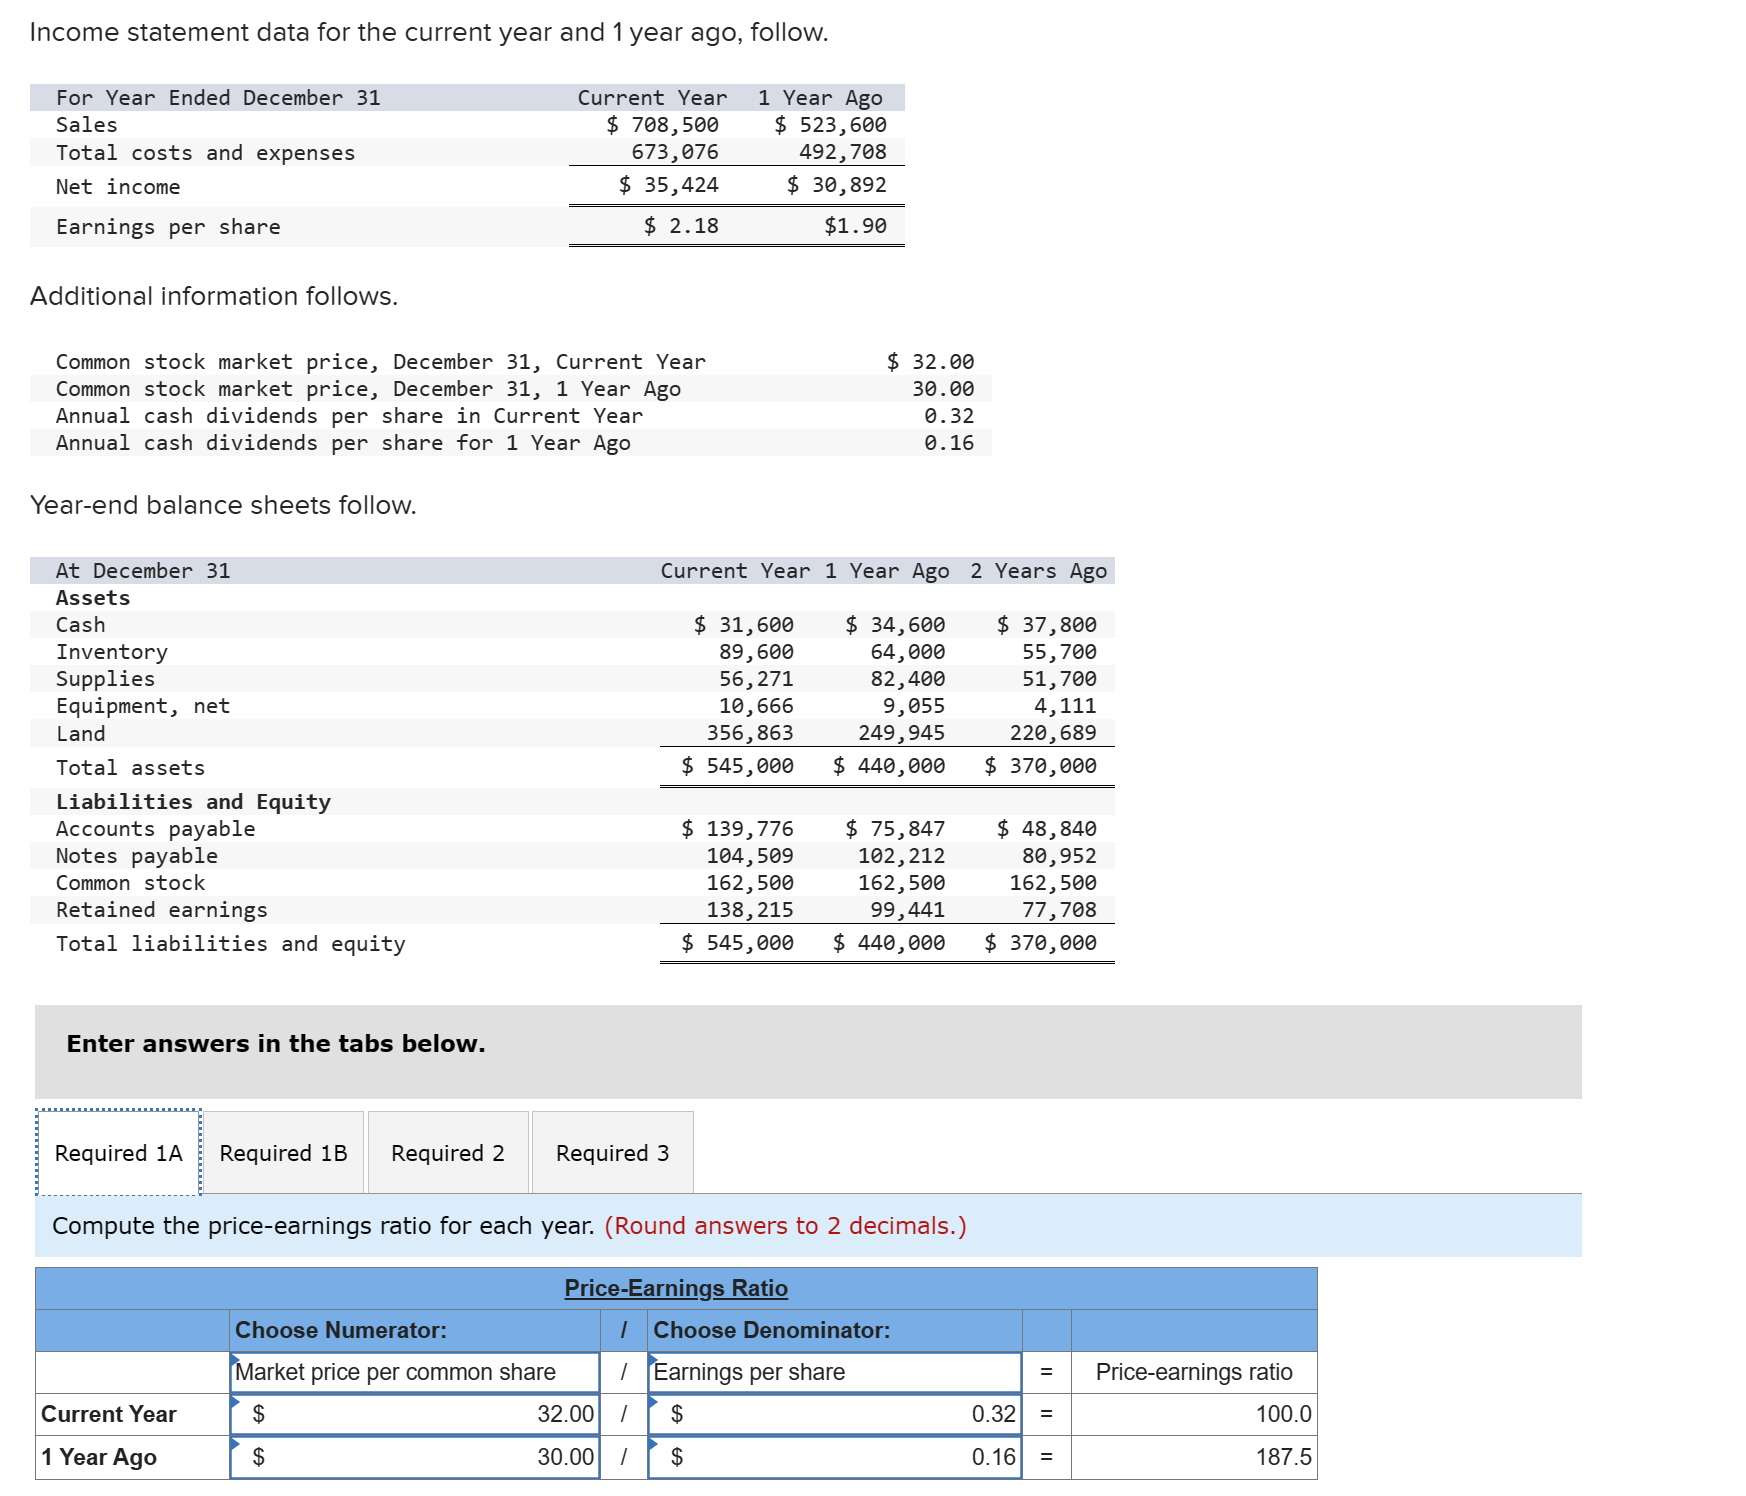
Task: Click the Retained earnings row label
Action: (x=162, y=910)
